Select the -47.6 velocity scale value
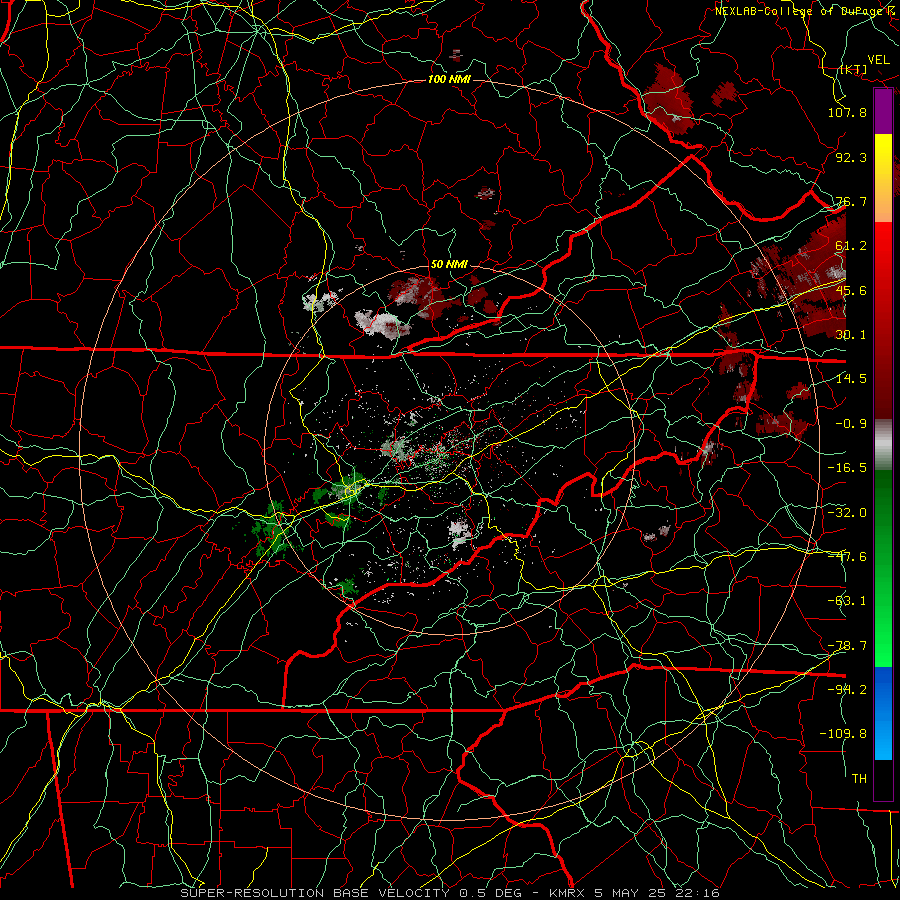 (x=847, y=557)
